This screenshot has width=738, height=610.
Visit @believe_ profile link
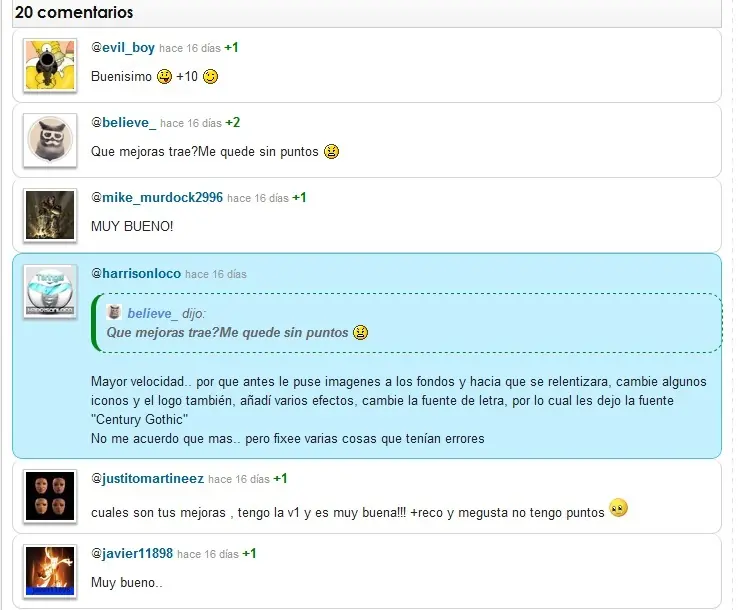[x=123, y=122]
